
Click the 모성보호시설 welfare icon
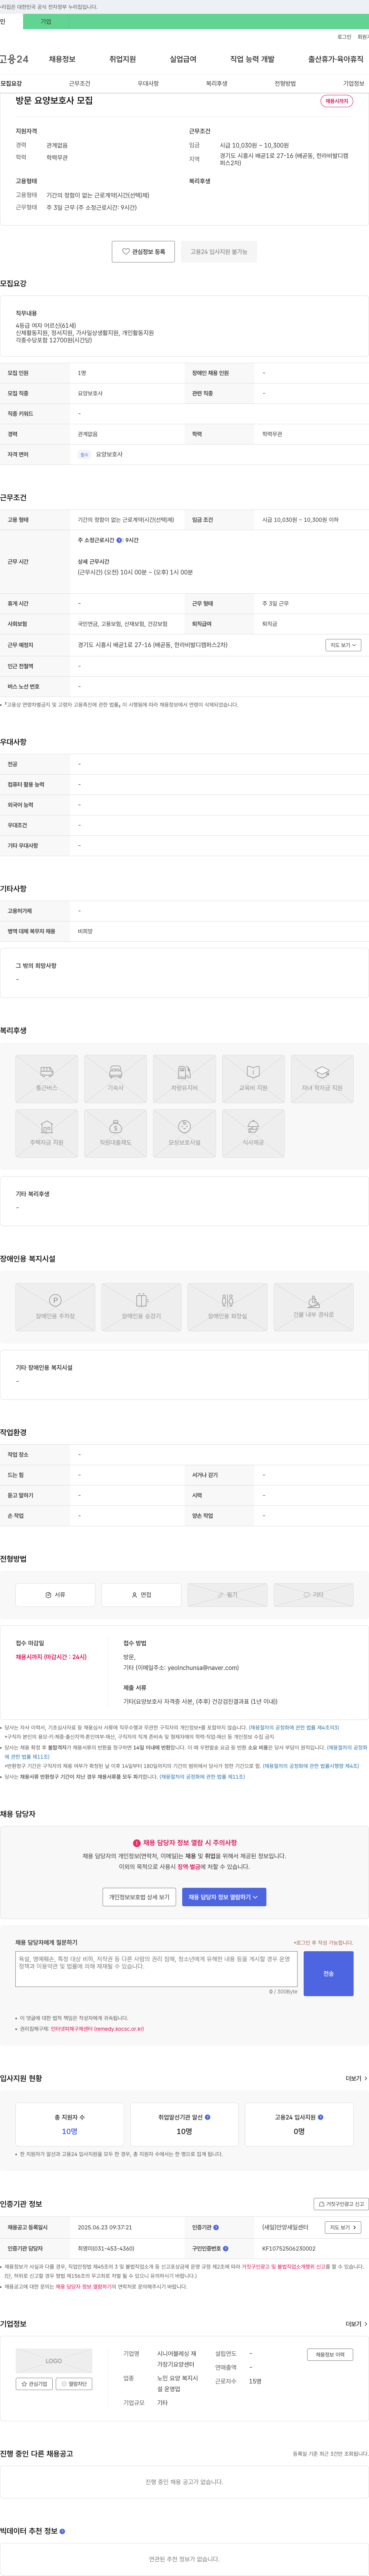tap(184, 1133)
